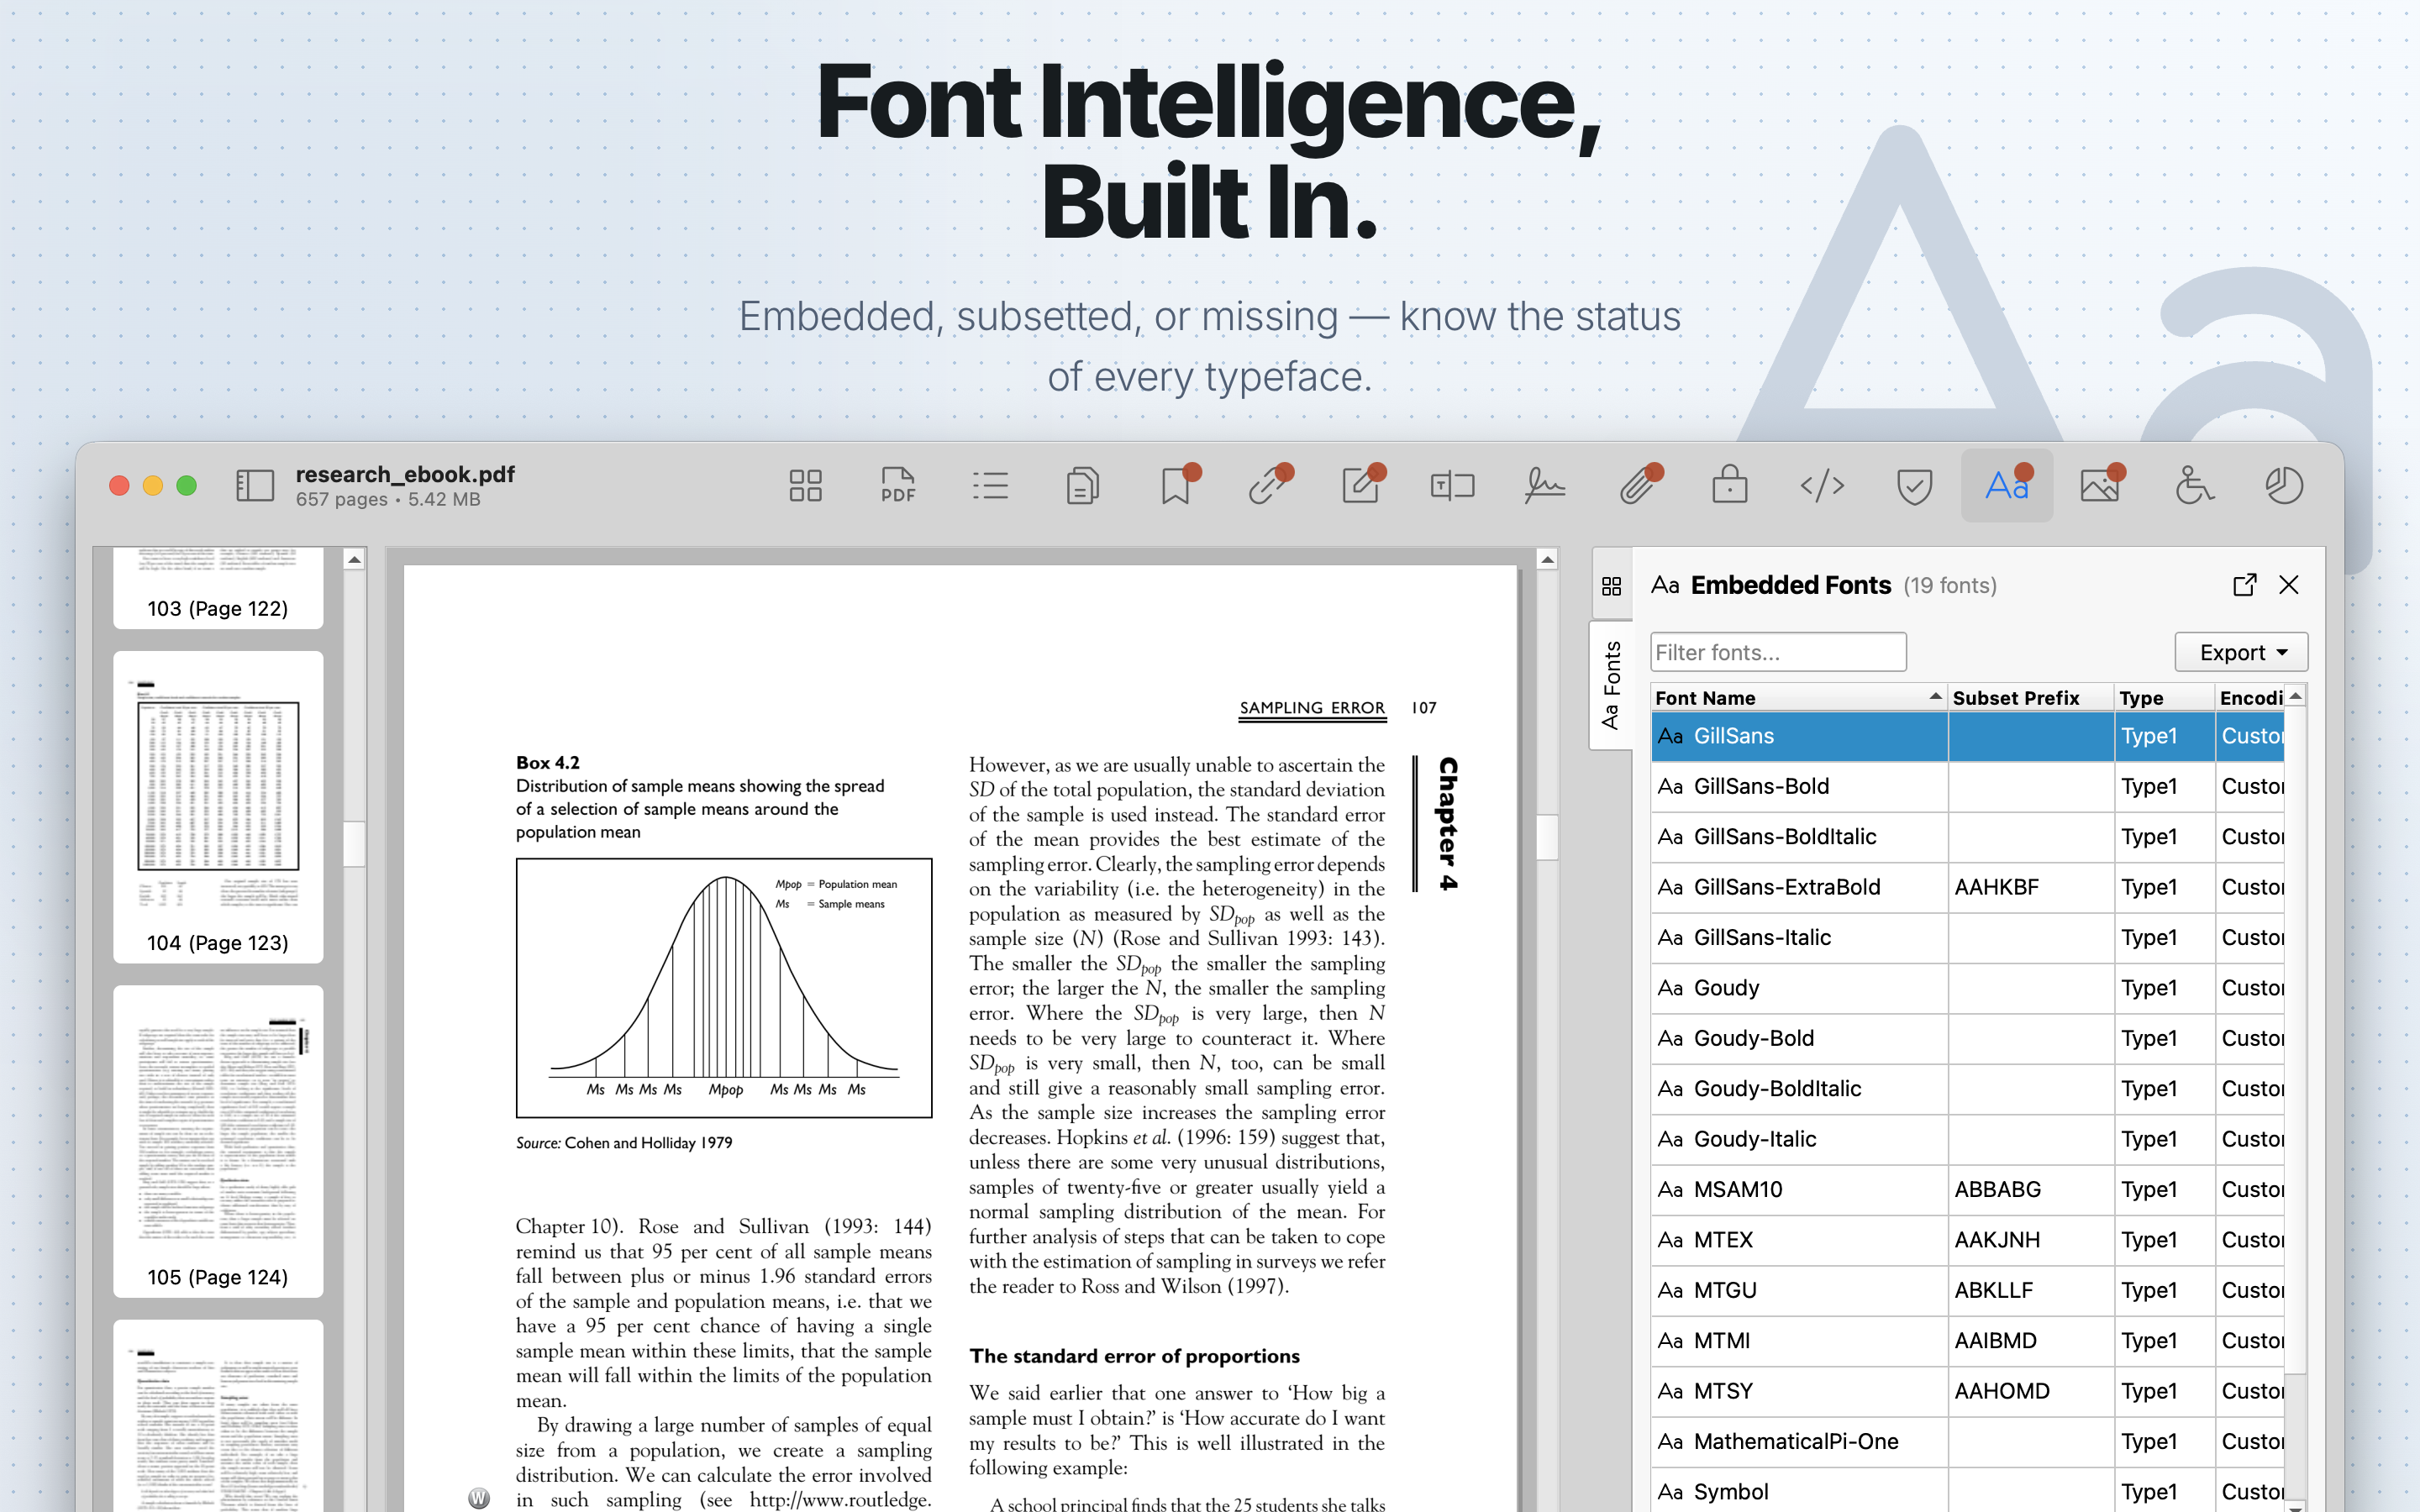
Task: Click the document view scrollbar thumb
Action: 1547,838
